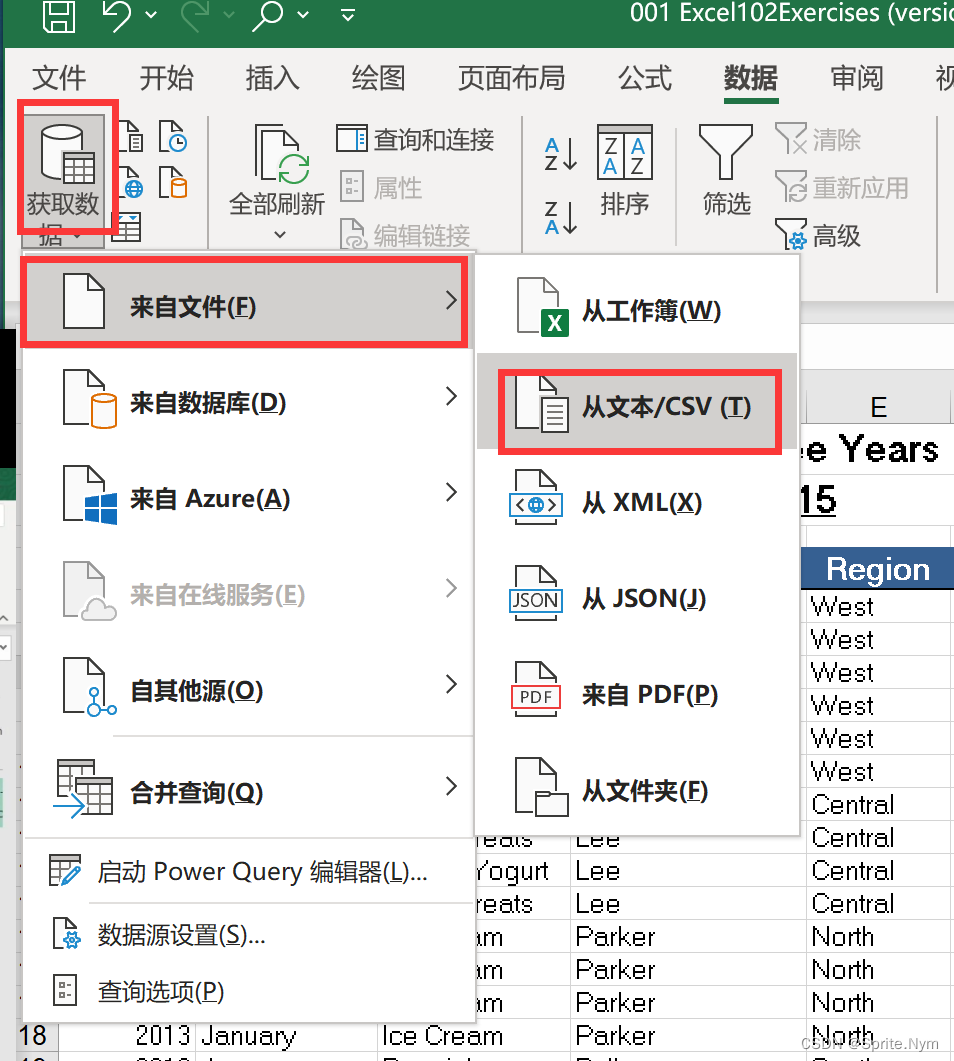
Task: Click the 从文件夹(F) folder icon
Action: pyautogui.click(x=541, y=787)
